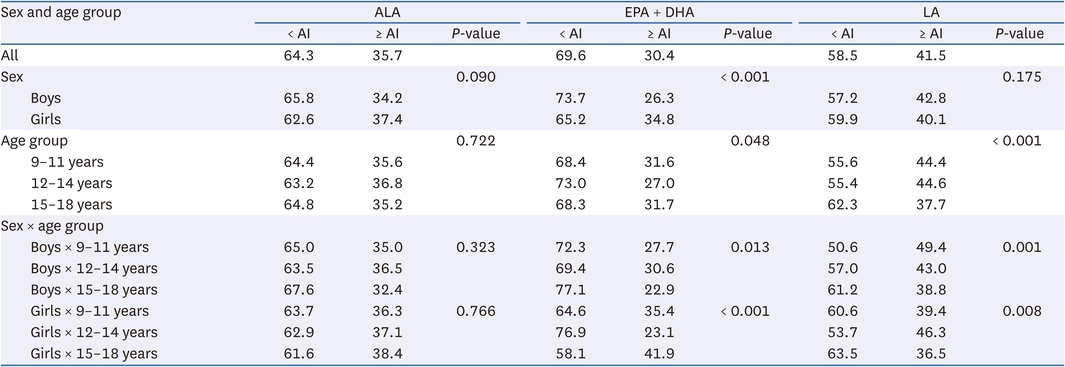The image size is (1065, 367).
Task: Click the 'Boys' row label
Action: click(x=46, y=99)
